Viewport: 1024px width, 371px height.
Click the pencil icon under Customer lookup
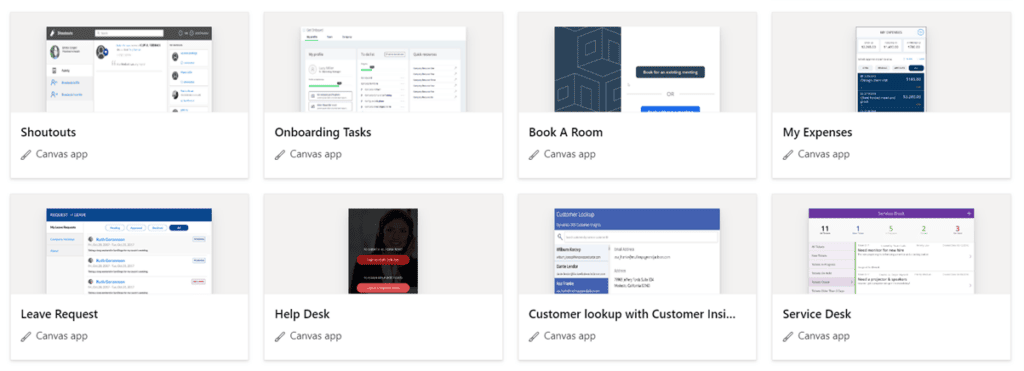[x=534, y=336]
